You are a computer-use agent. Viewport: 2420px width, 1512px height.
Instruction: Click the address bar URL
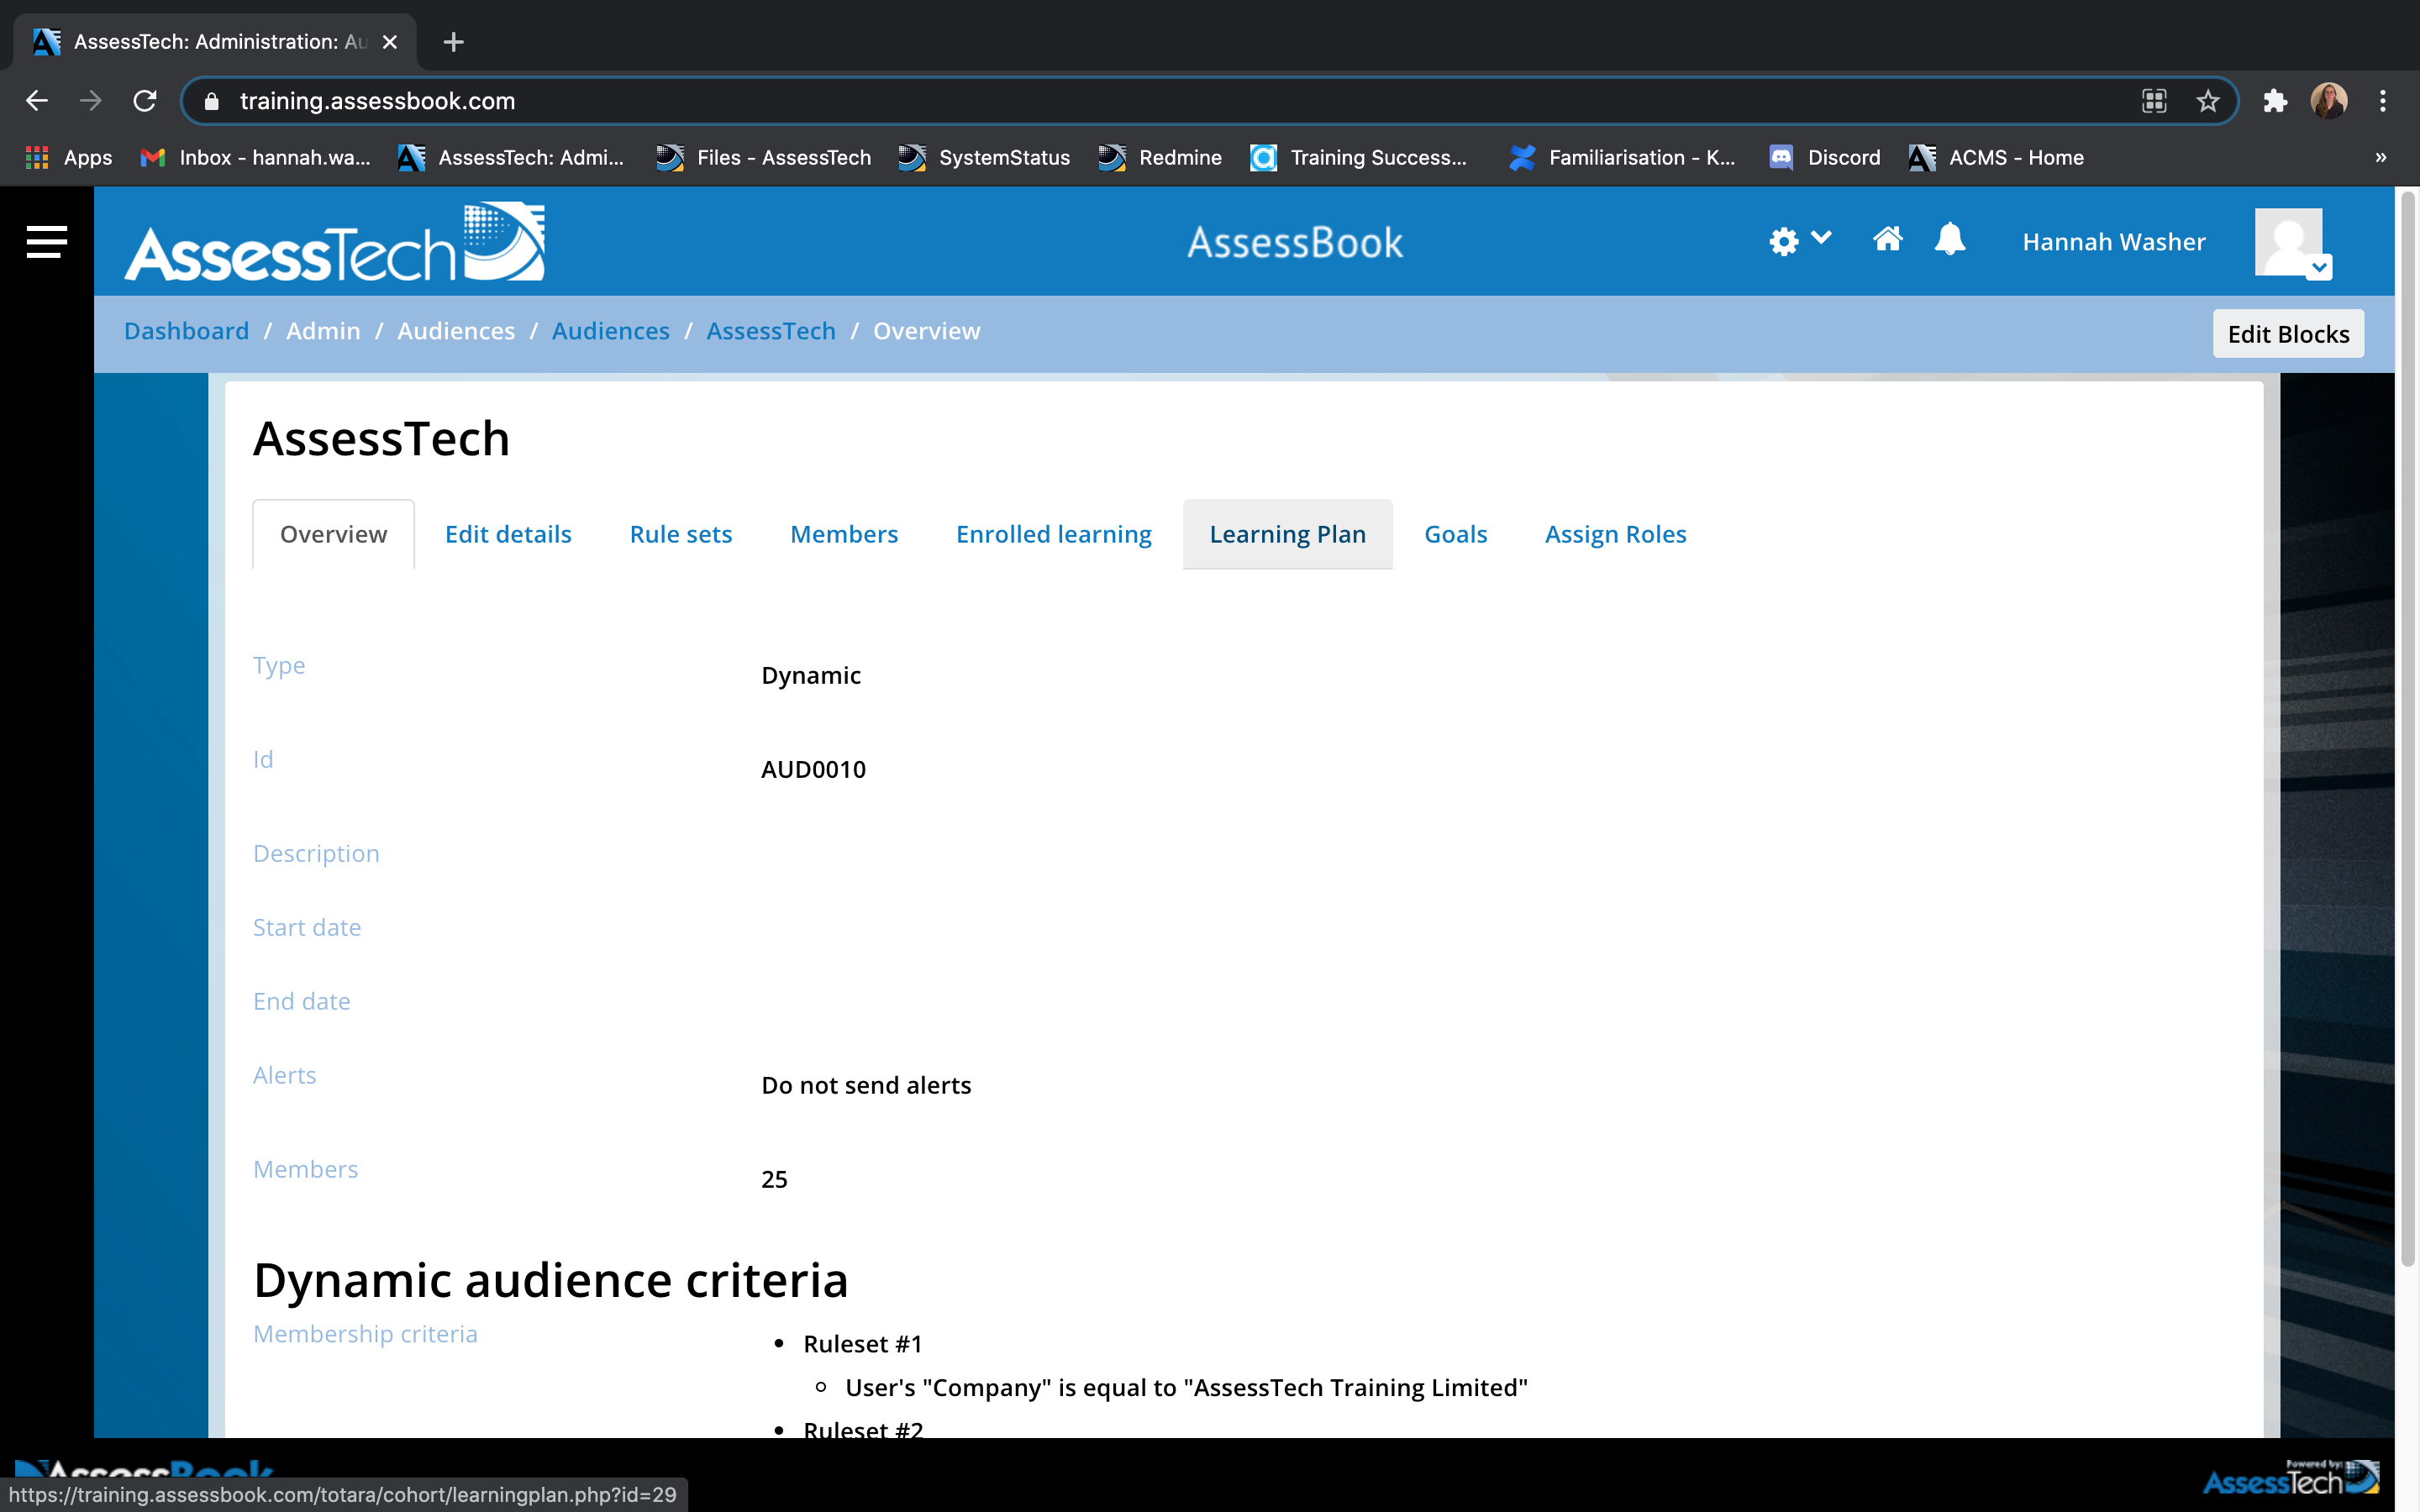[377, 101]
